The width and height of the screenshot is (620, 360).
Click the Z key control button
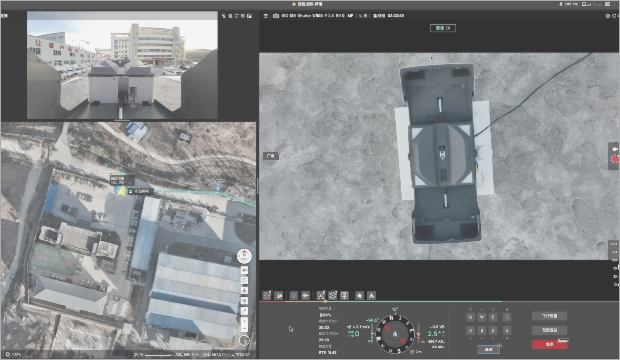pos(507,330)
